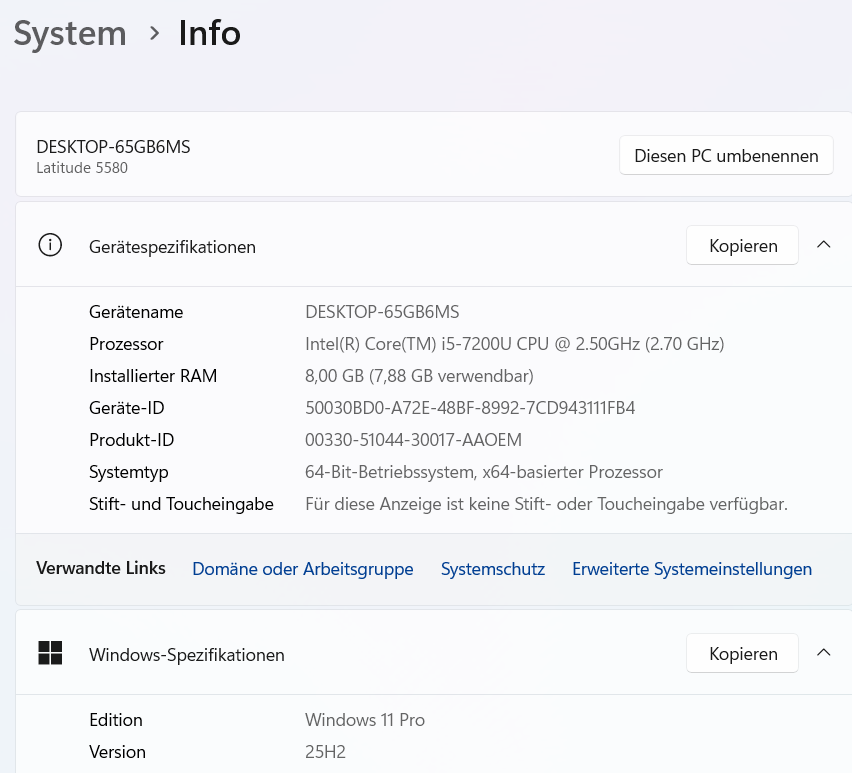The image size is (852, 773).
Task: Copy the Windows-Spezifikationen with Kopieren
Action: click(742, 653)
